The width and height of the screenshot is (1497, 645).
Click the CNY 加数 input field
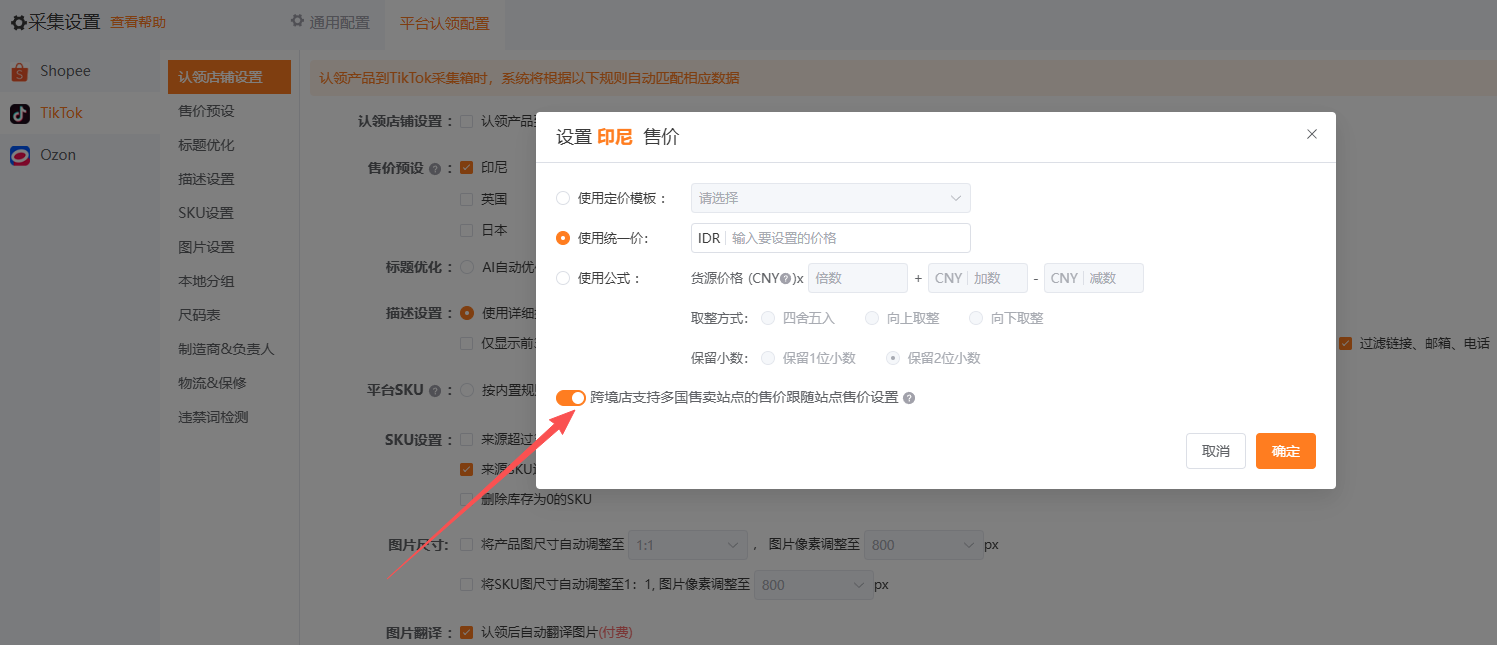point(978,278)
